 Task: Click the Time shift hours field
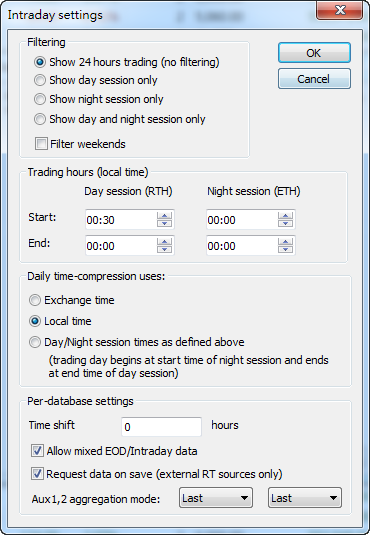click(161, 426)
